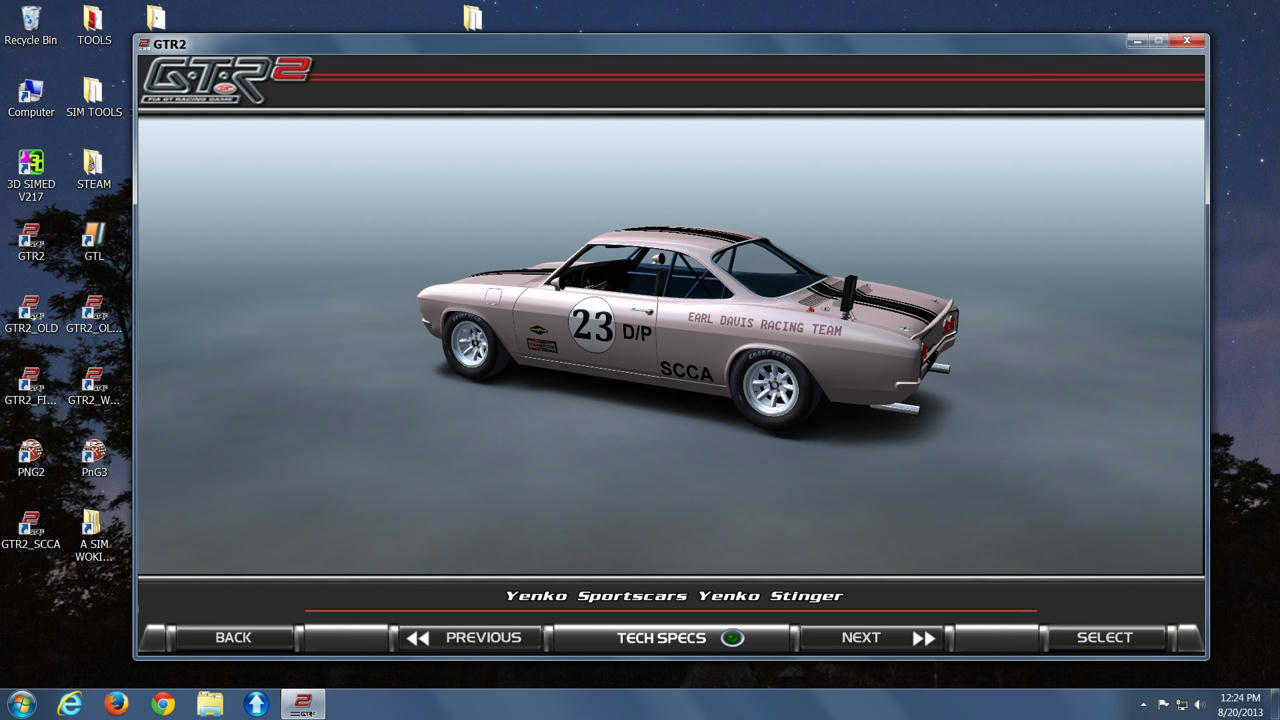
Task: Open the TOOLS folder on desktop
Action: [94, 26]
